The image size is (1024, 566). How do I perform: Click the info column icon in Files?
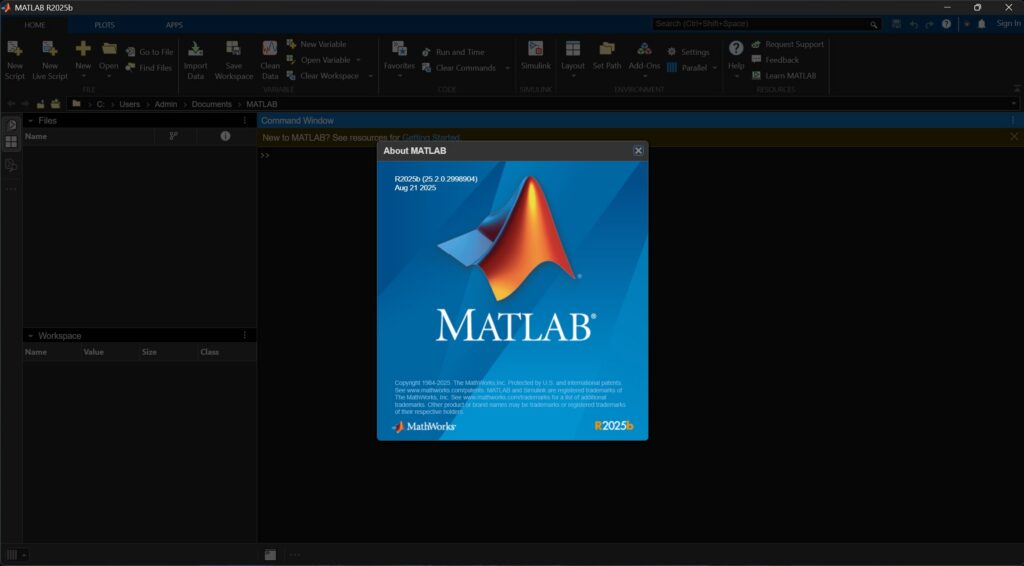[225, 136]
